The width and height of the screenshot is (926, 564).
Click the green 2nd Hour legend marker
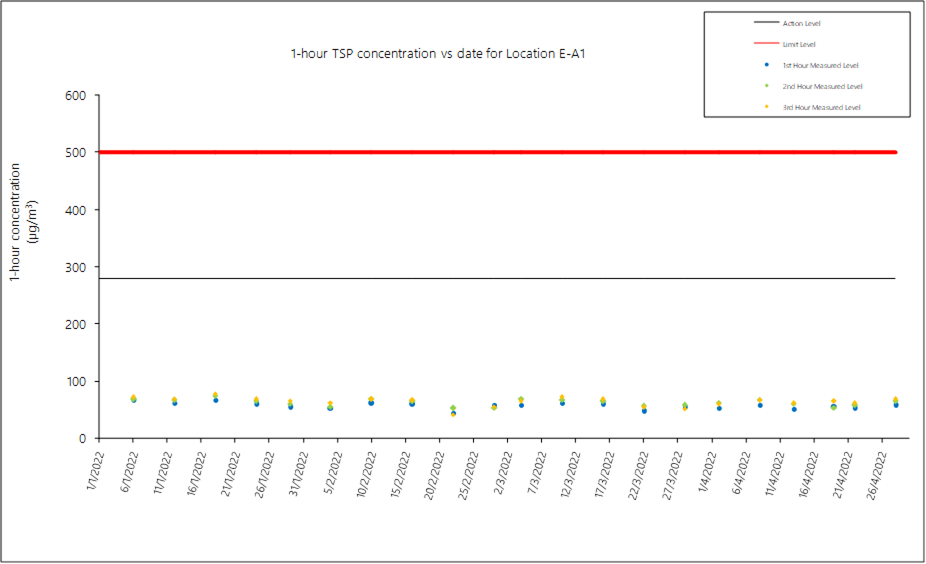click(766, 86)
